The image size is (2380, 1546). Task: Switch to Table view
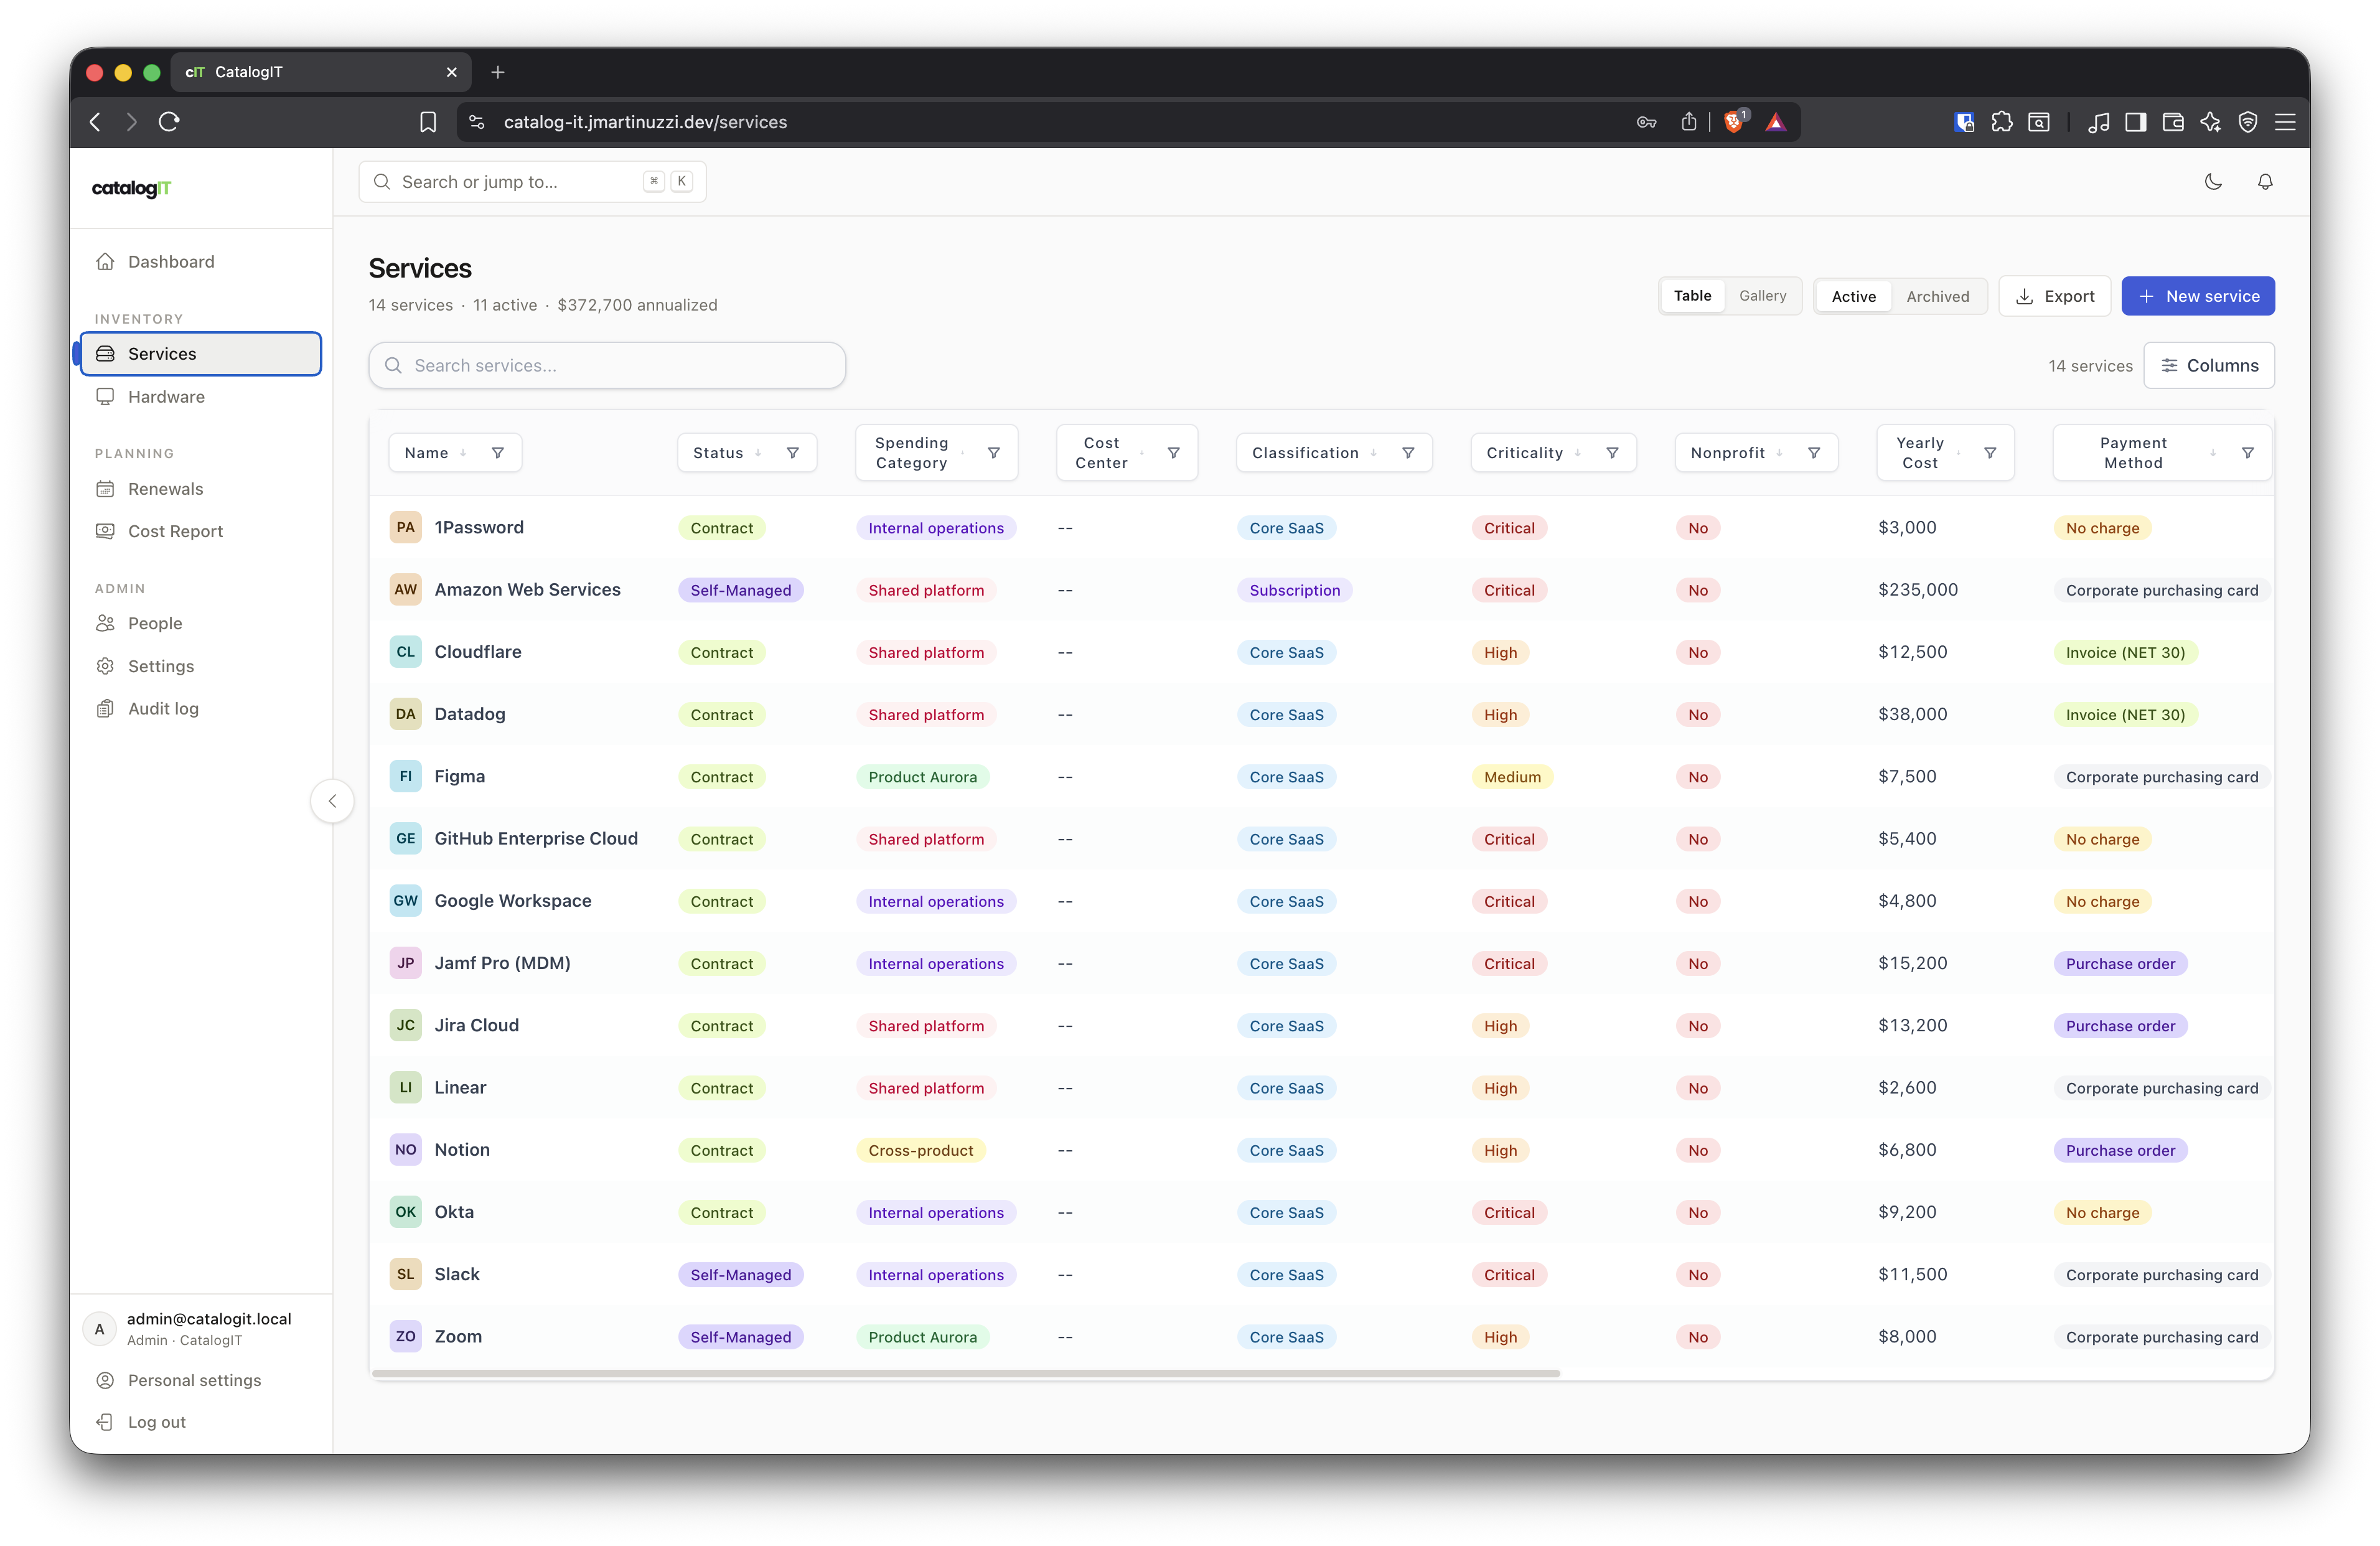coord(1692,296)
